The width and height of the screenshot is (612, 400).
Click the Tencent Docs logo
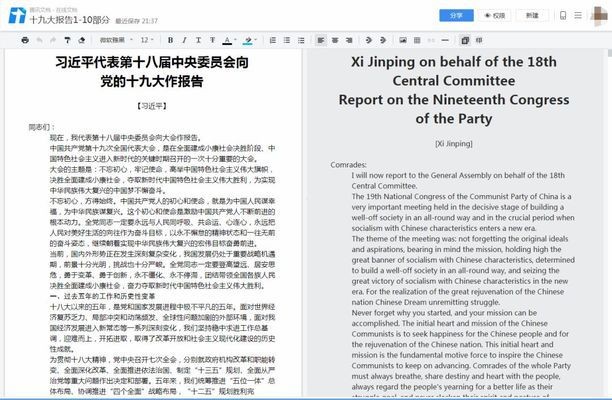17,16
